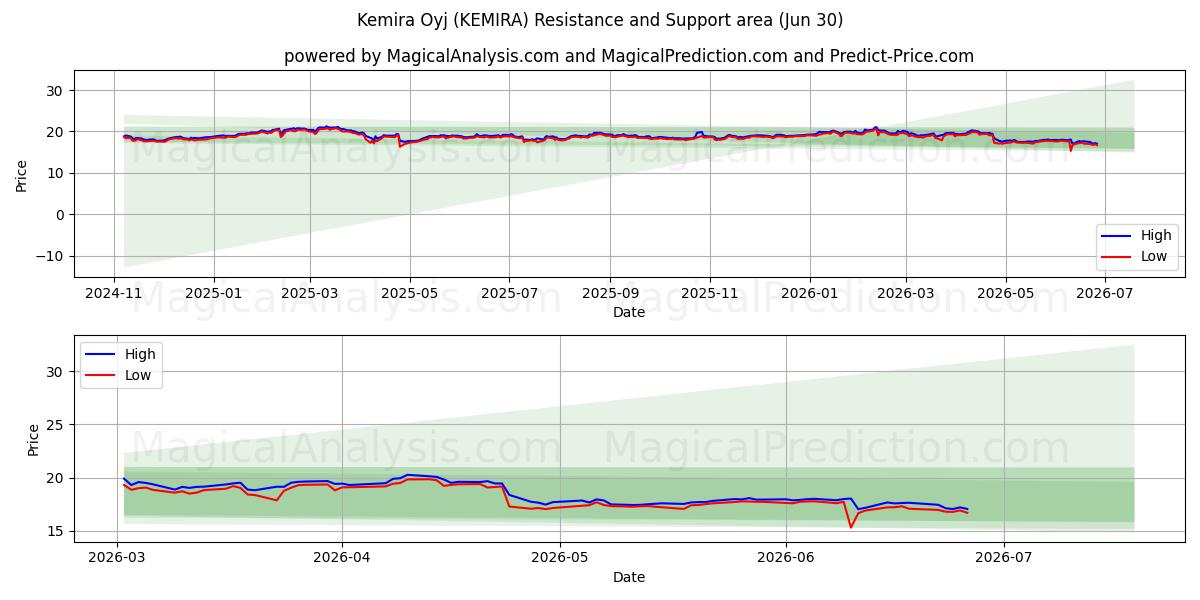
Task: Click the '15' price tick in the bottom chart
Action: [57, 531]
